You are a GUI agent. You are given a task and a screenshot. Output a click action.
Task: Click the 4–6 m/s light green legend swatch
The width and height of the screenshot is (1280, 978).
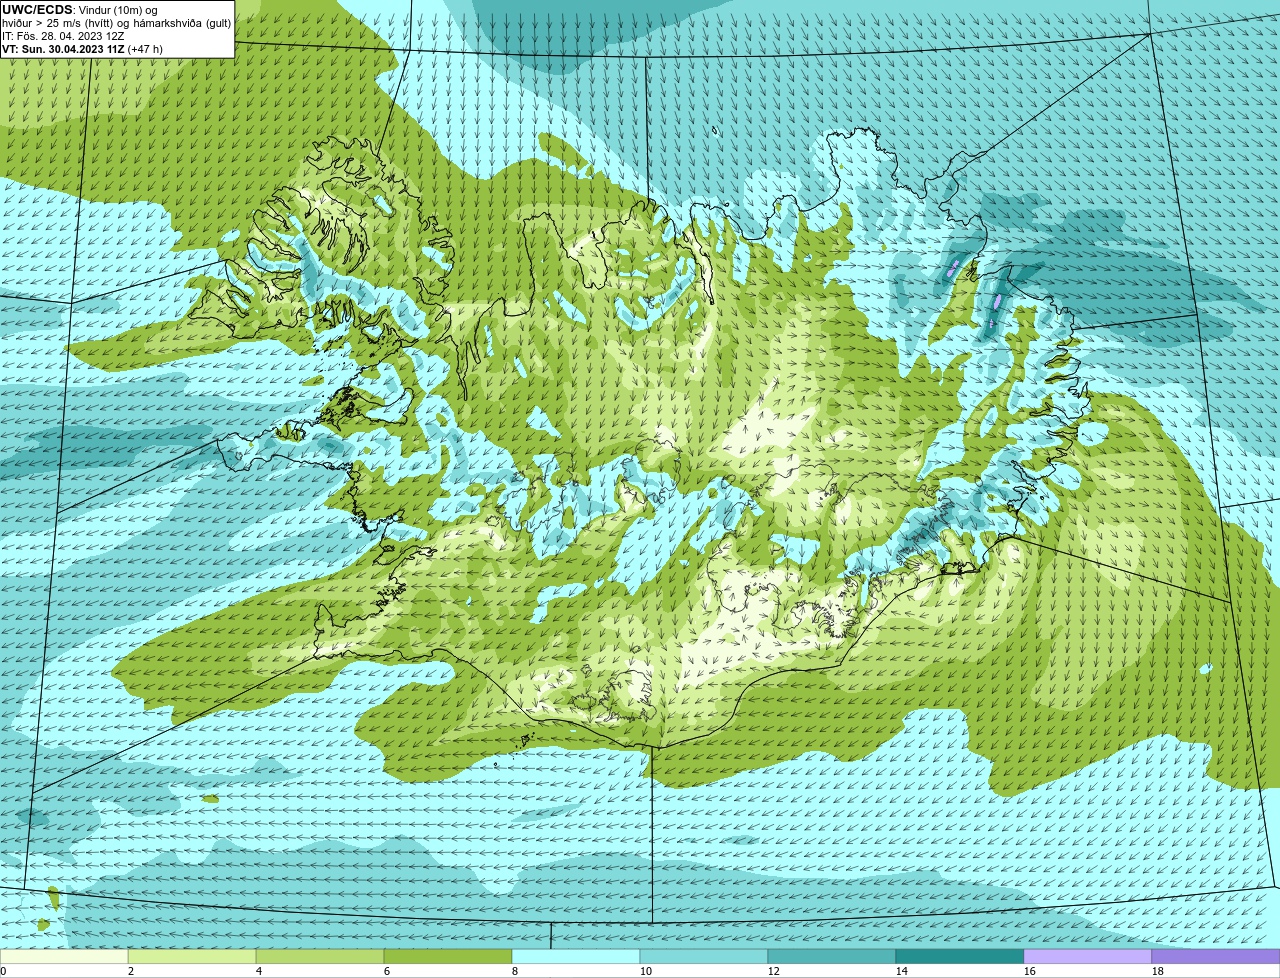320,957
